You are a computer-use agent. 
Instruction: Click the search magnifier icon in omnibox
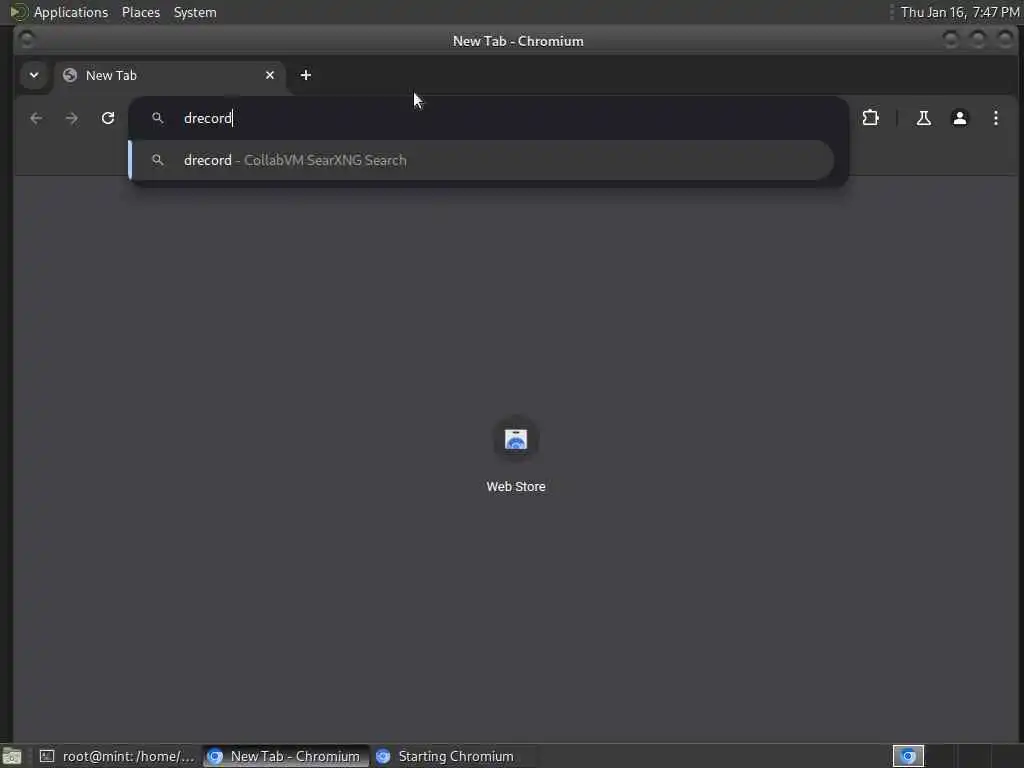[x=157, y=118]
